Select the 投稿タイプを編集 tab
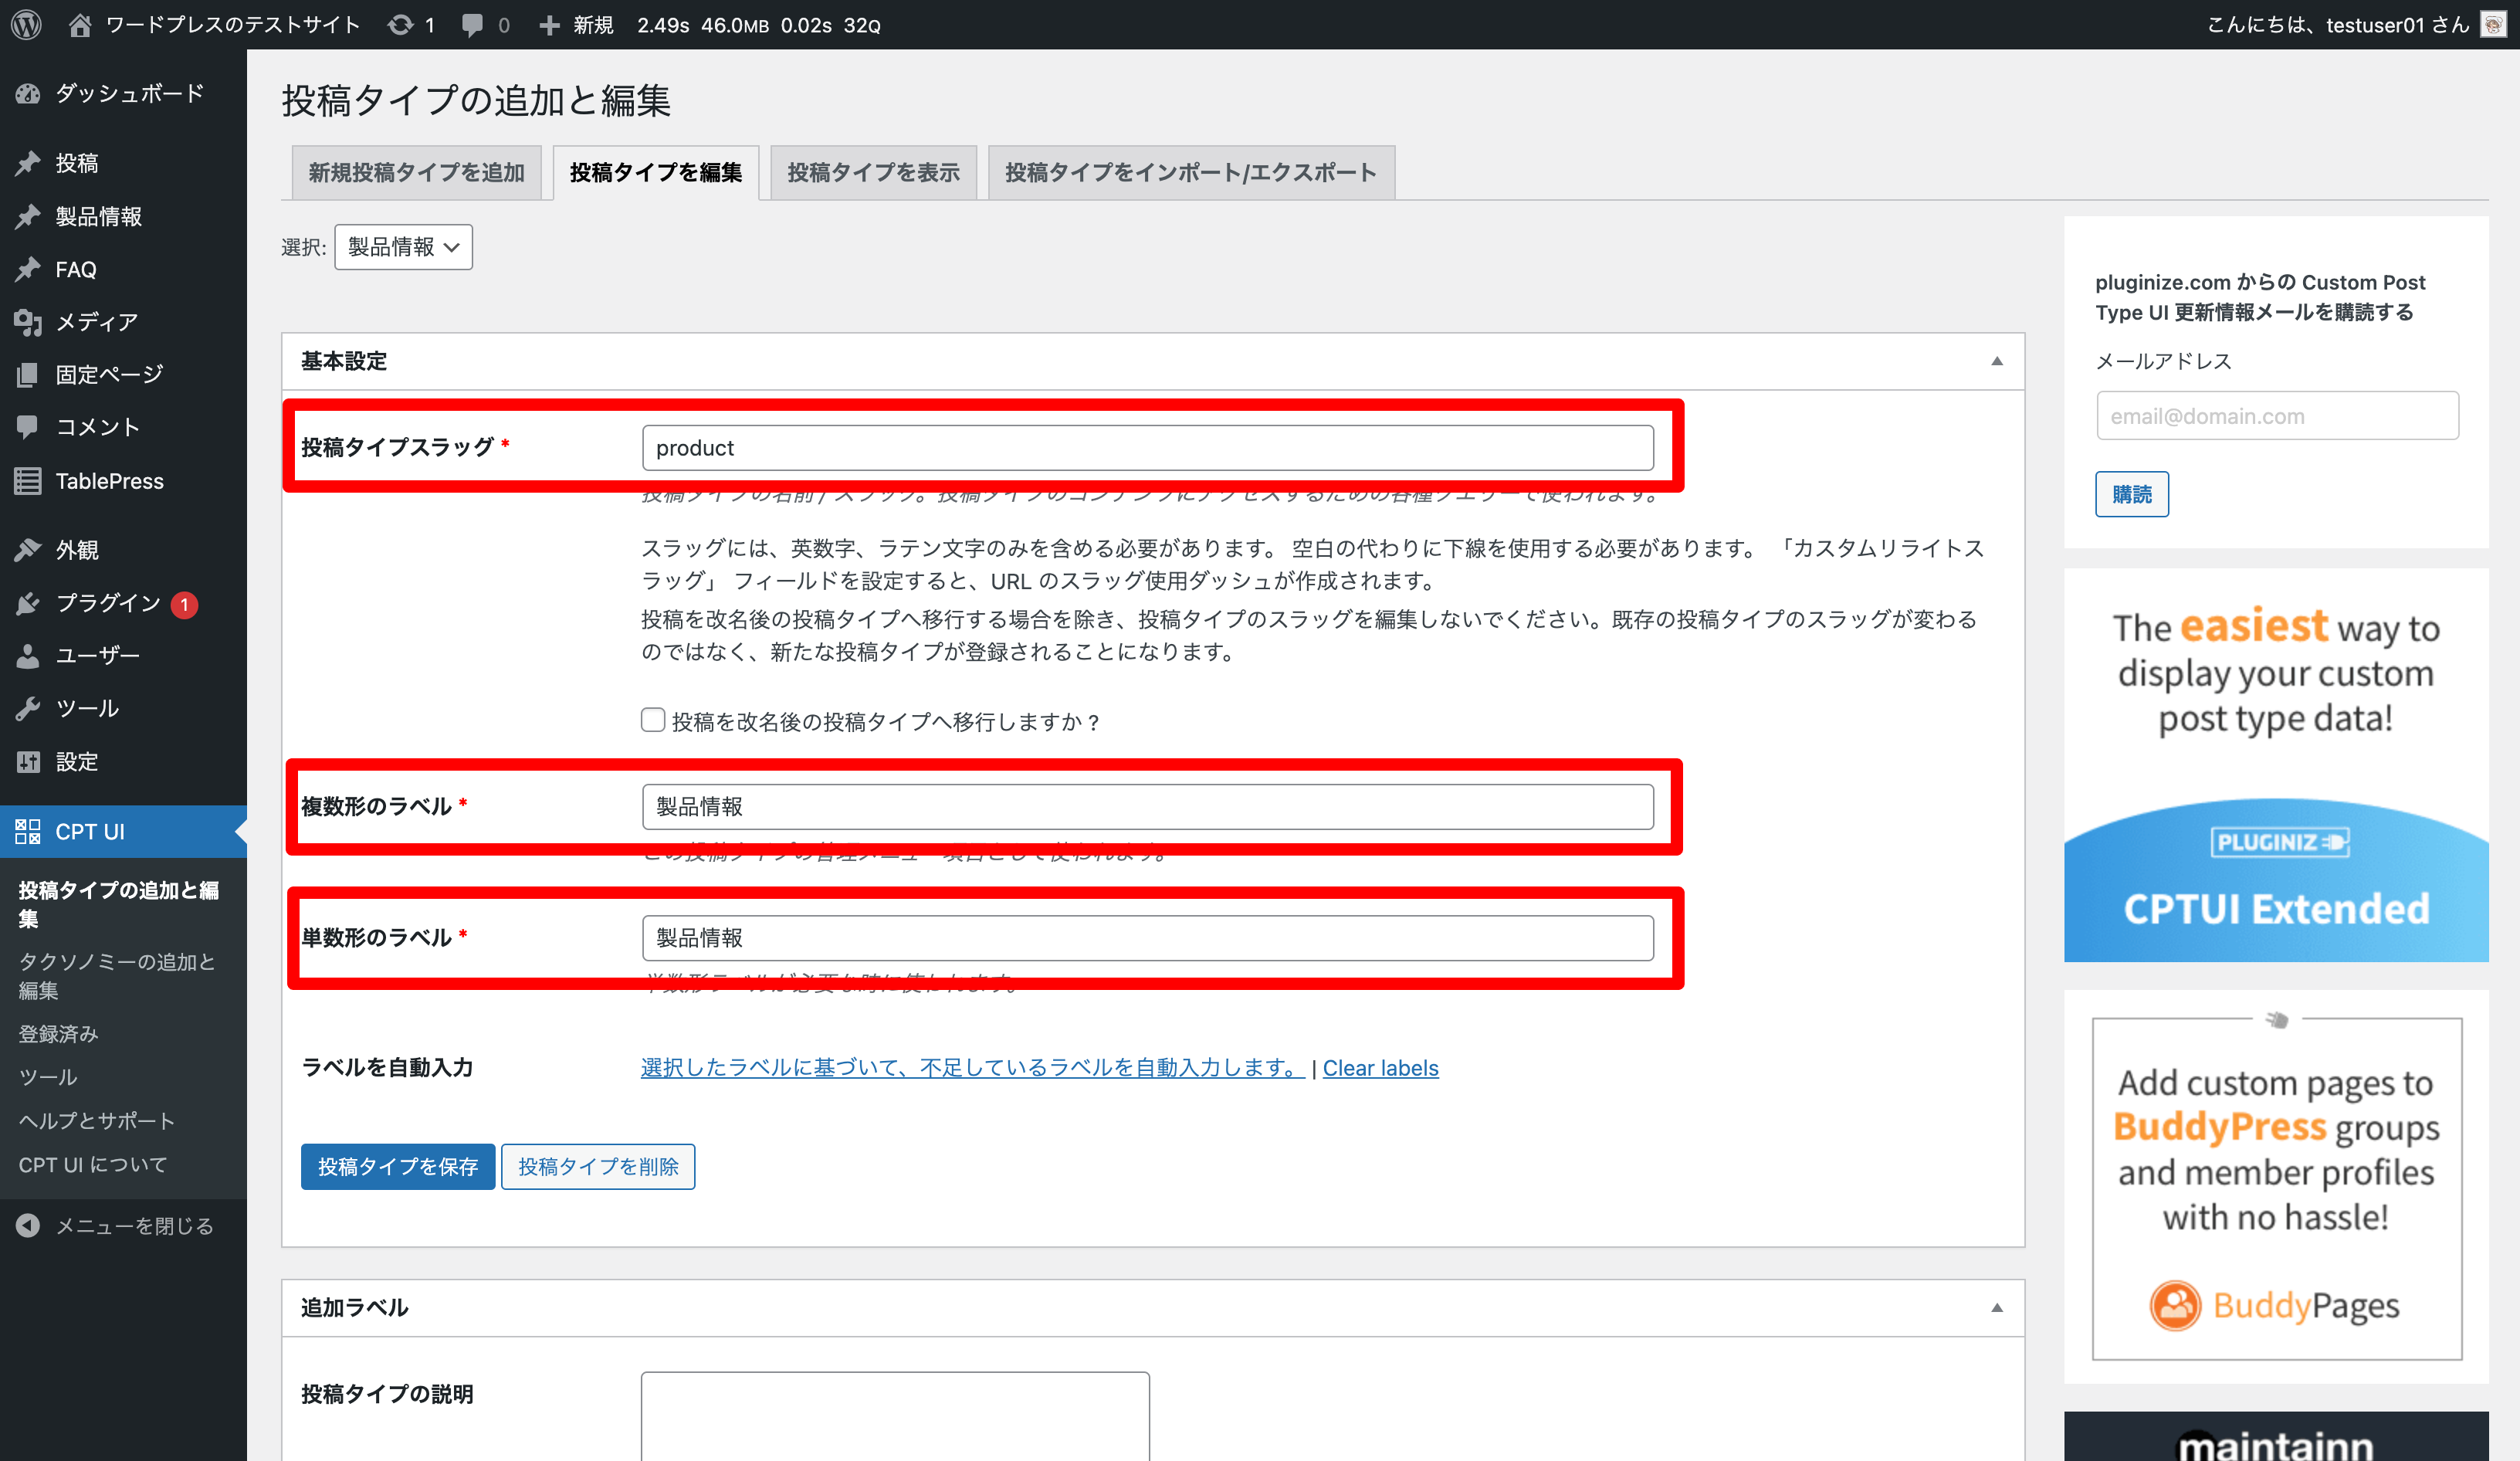The image size is (2520, 1461). click(656, 172)
